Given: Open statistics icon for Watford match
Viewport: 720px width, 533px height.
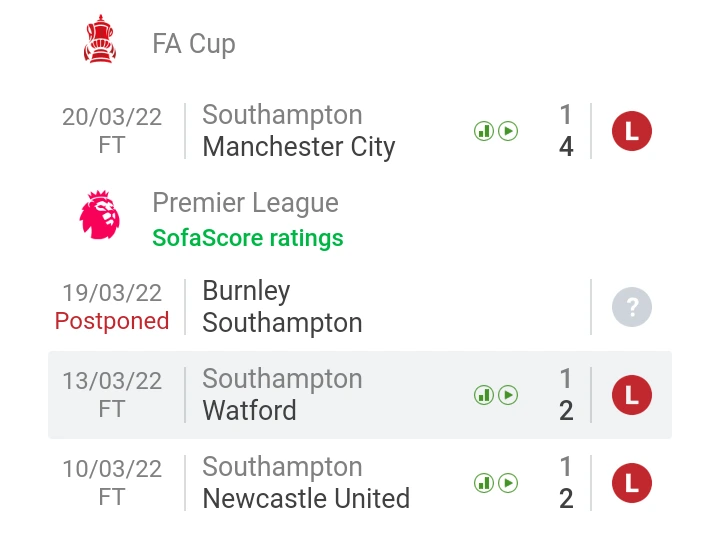Looking at the screenshot, I should (x=484, y=395).
